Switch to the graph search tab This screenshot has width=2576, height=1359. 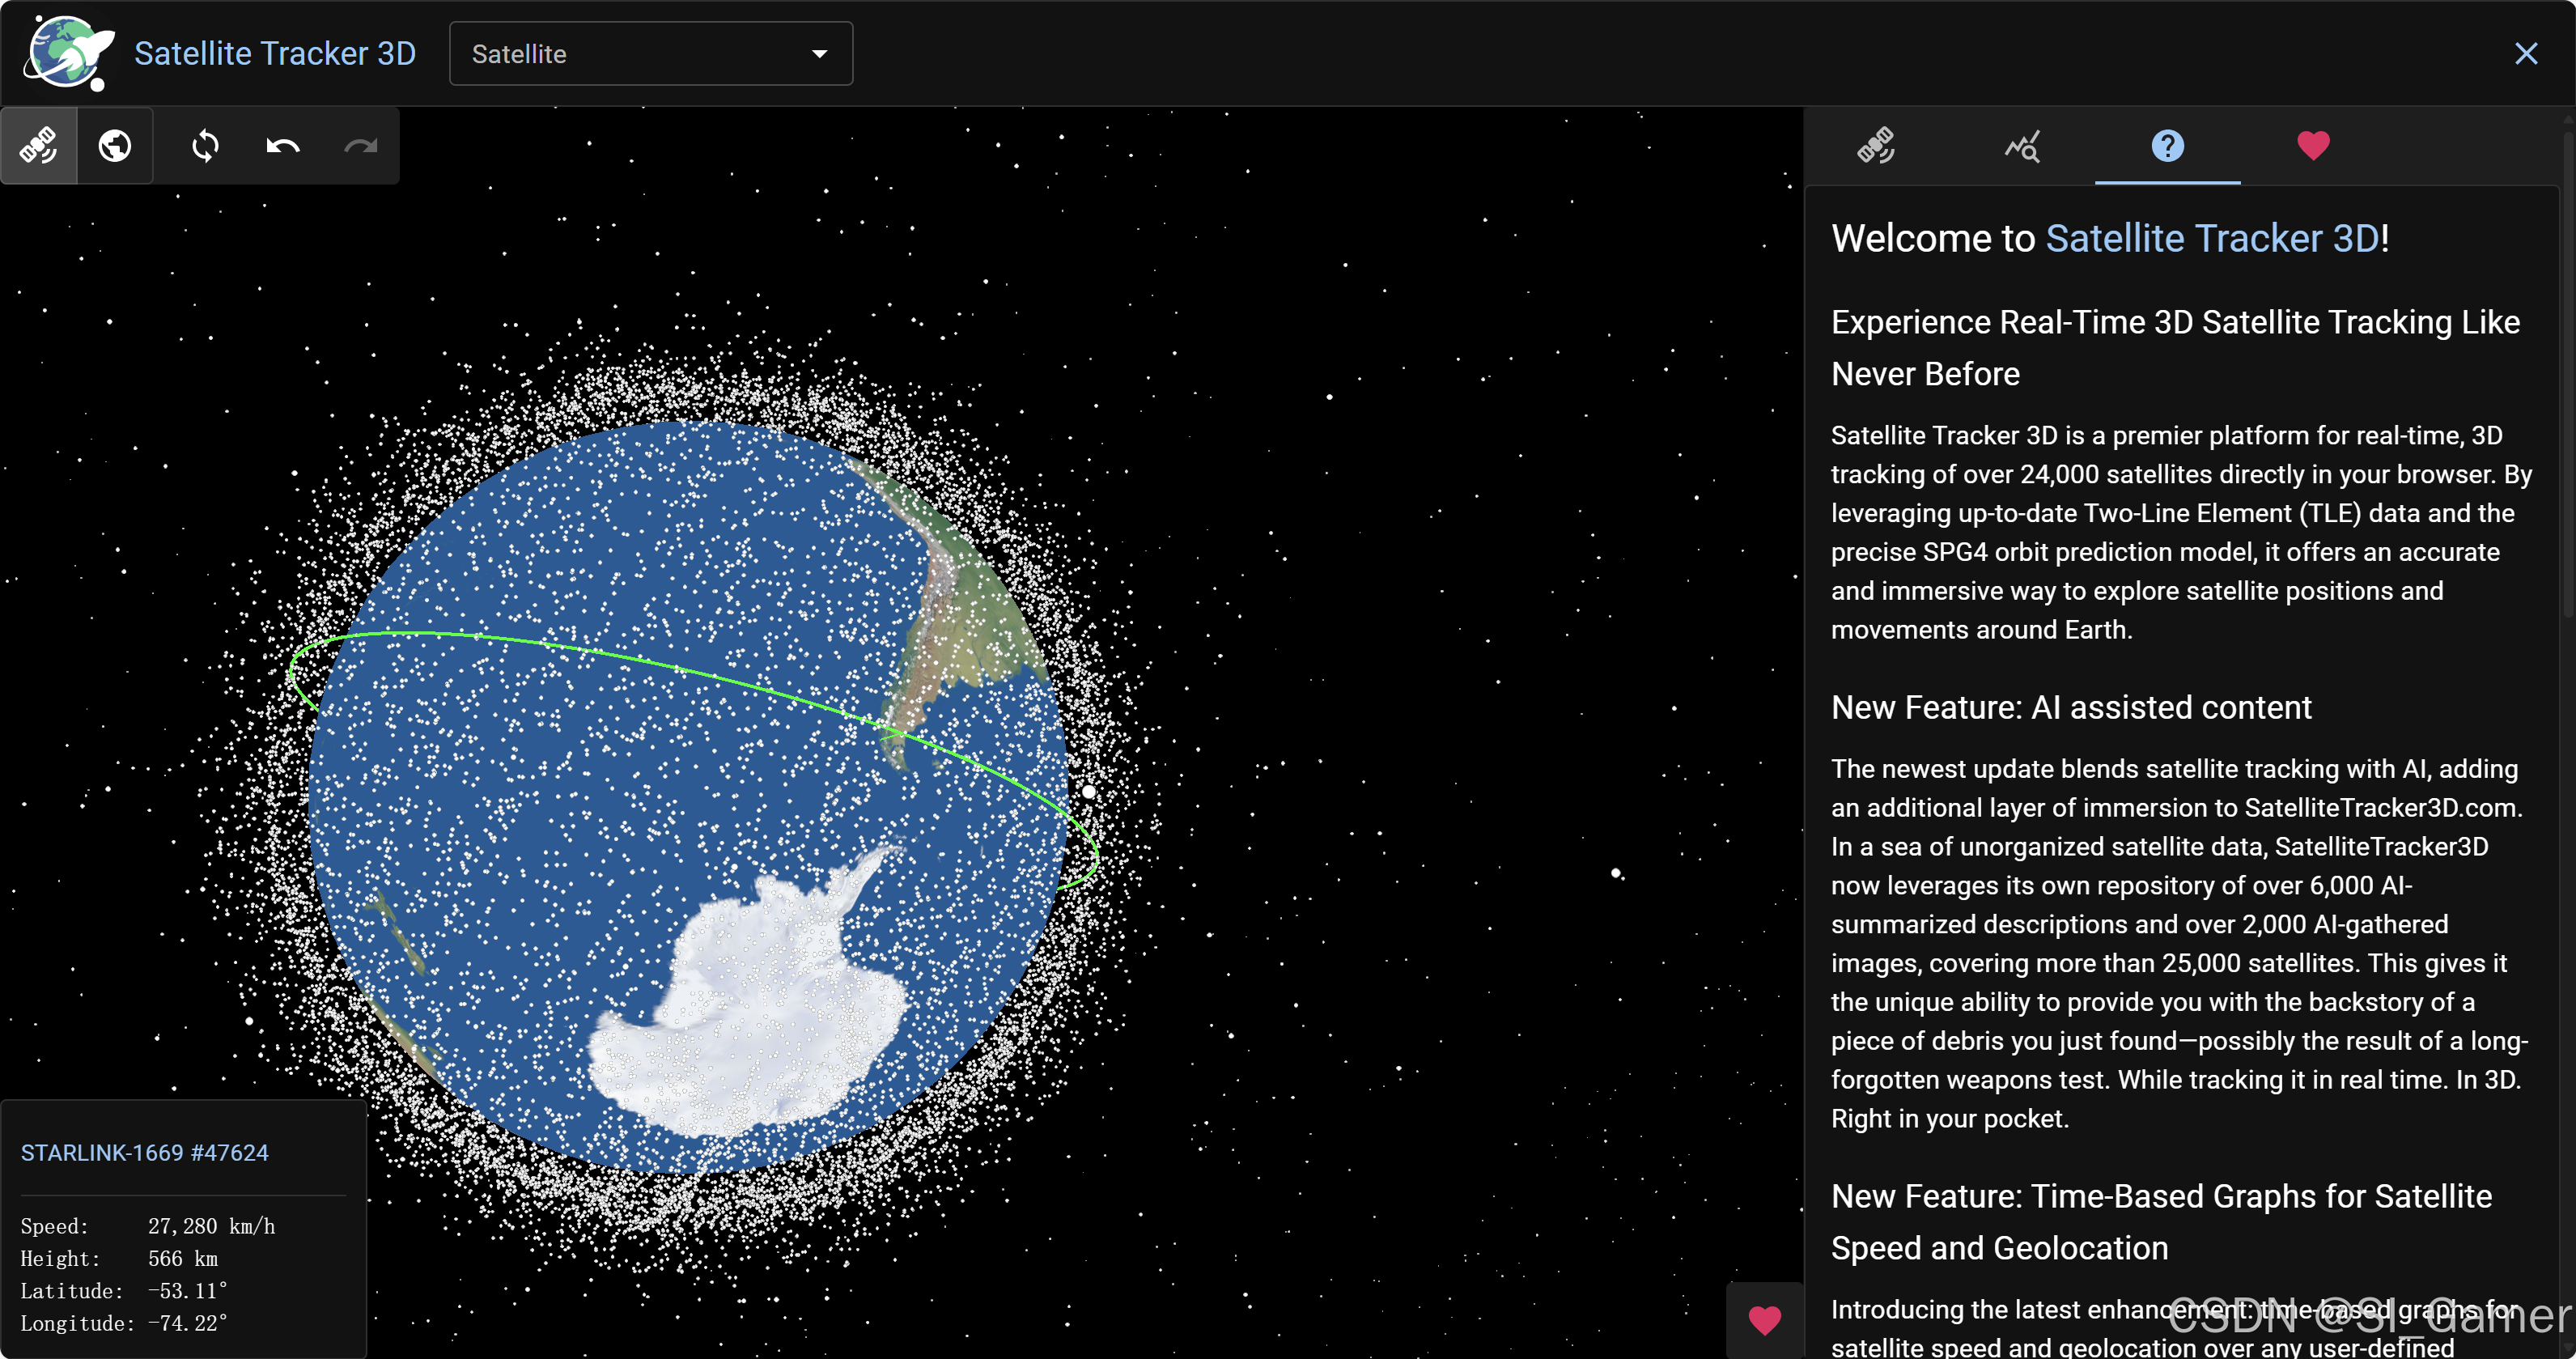(2022, 146)
